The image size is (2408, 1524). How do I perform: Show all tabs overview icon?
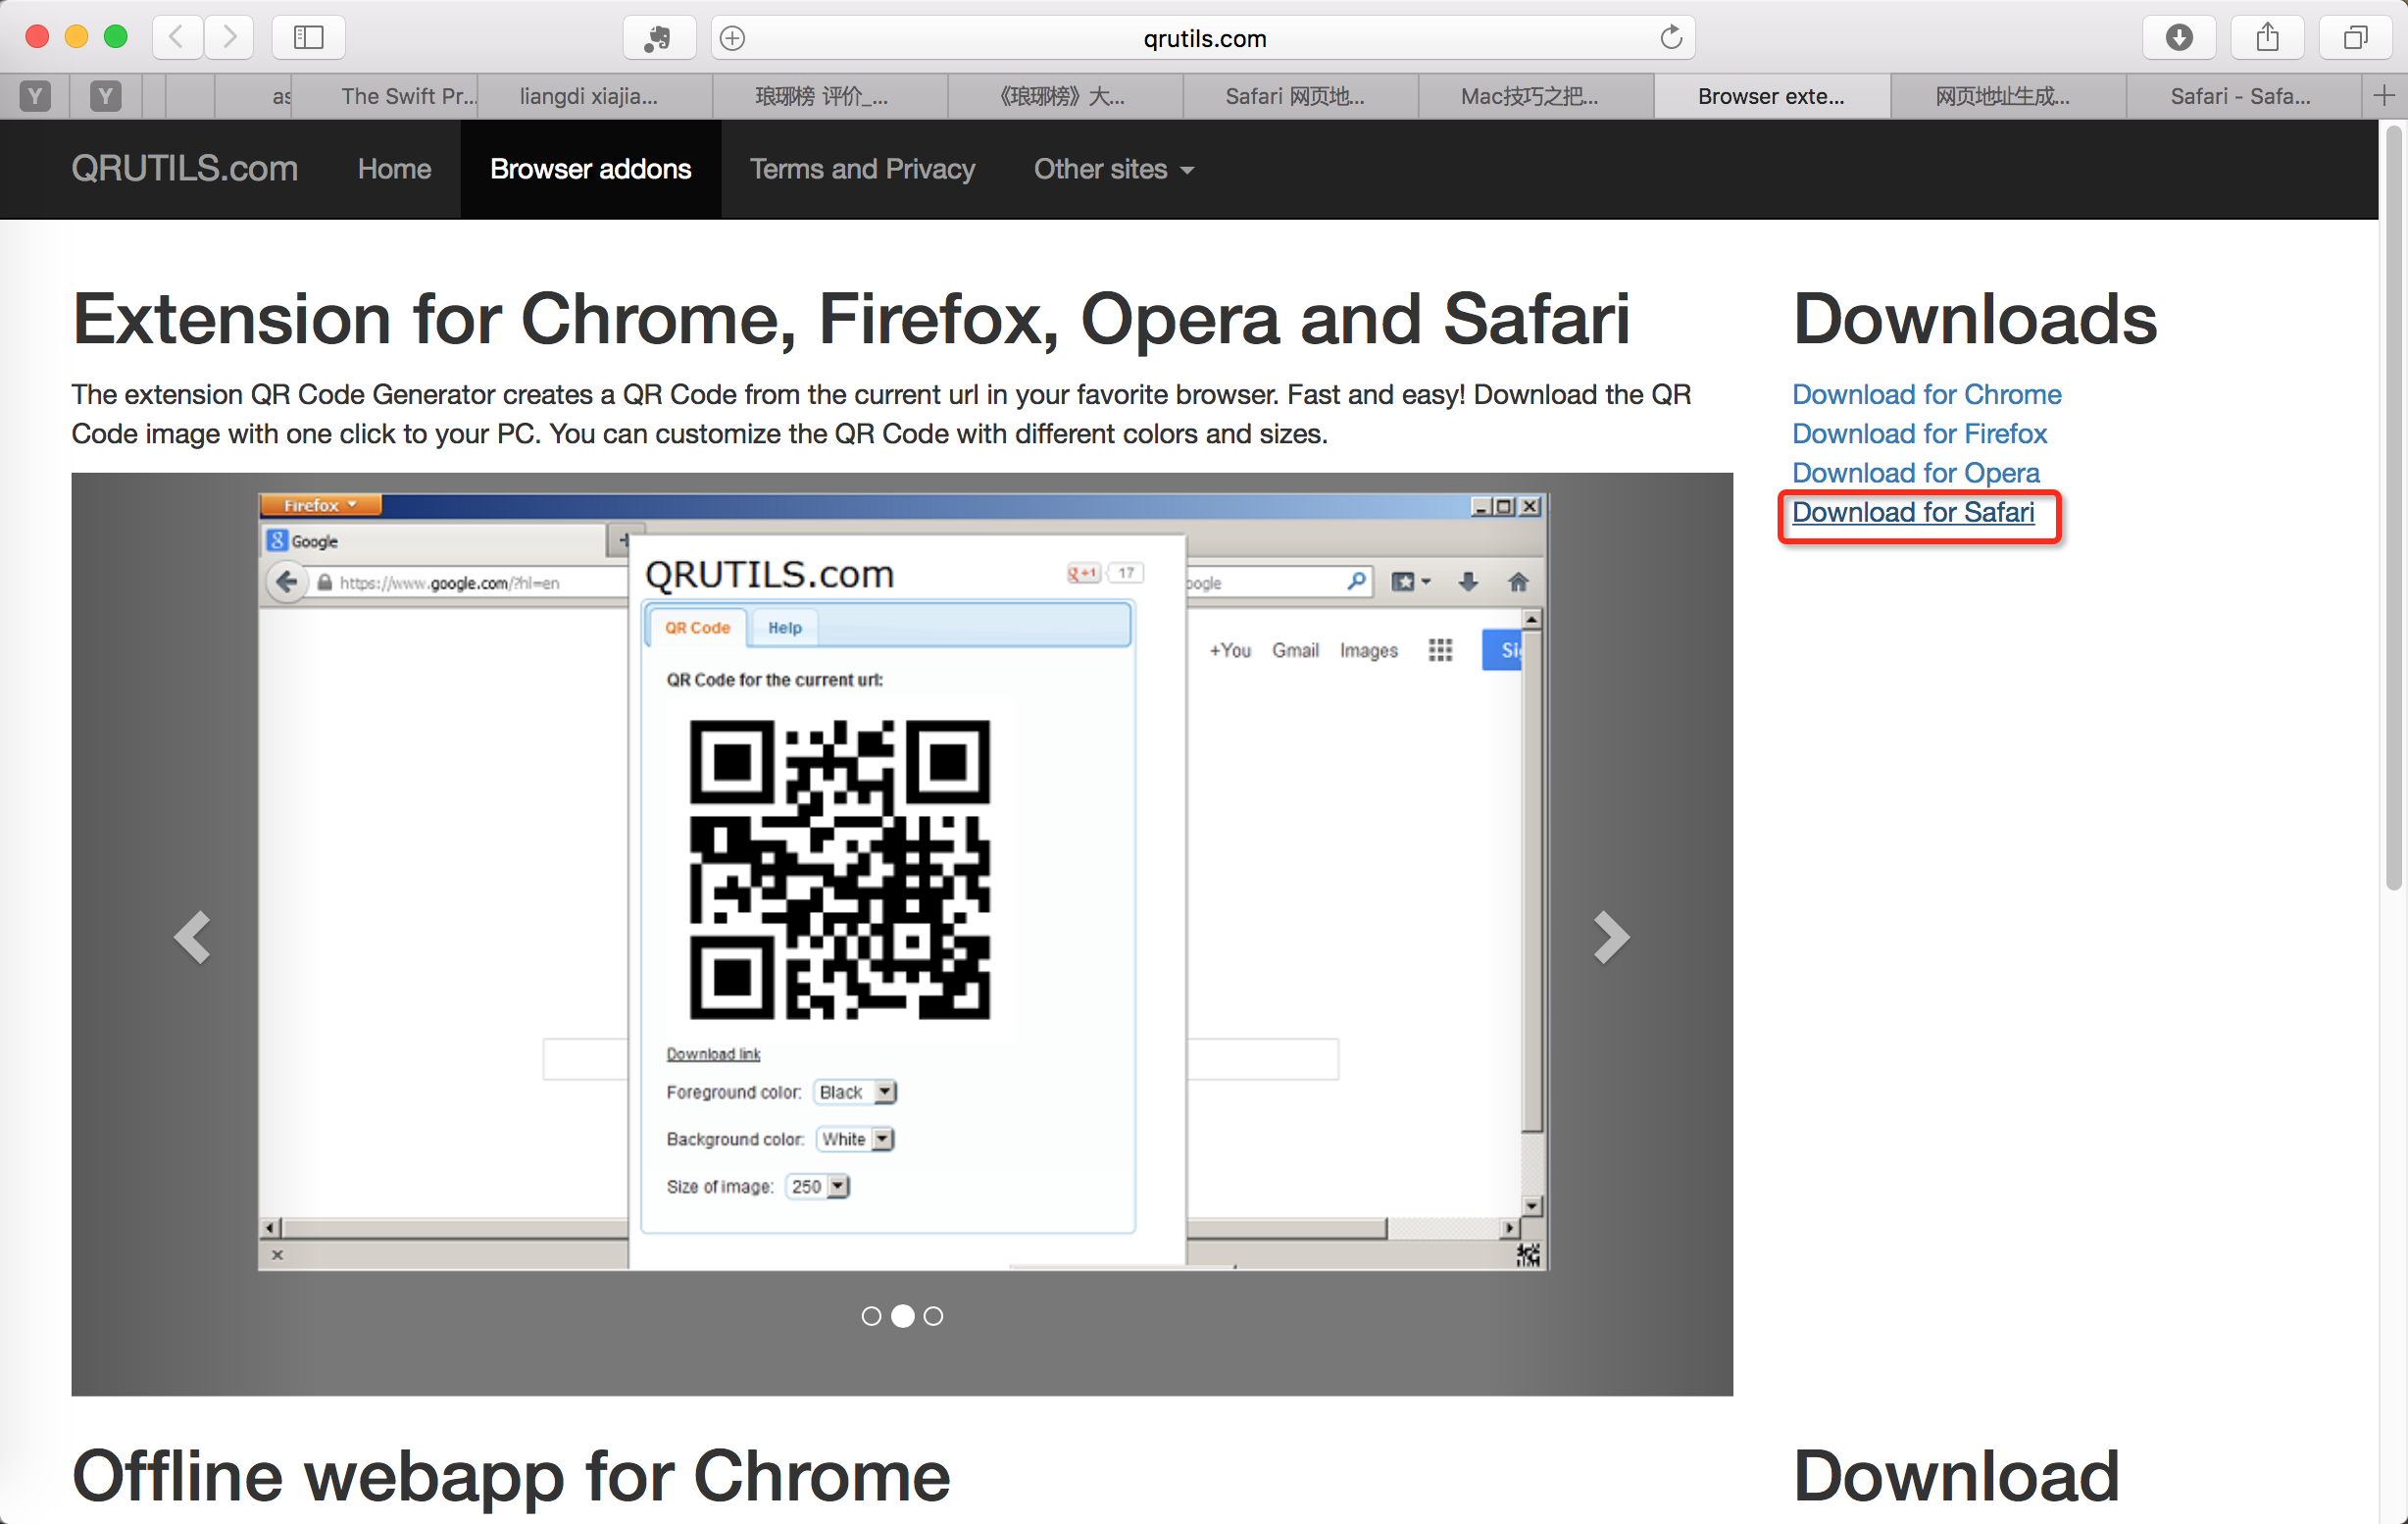[2355, 38]
